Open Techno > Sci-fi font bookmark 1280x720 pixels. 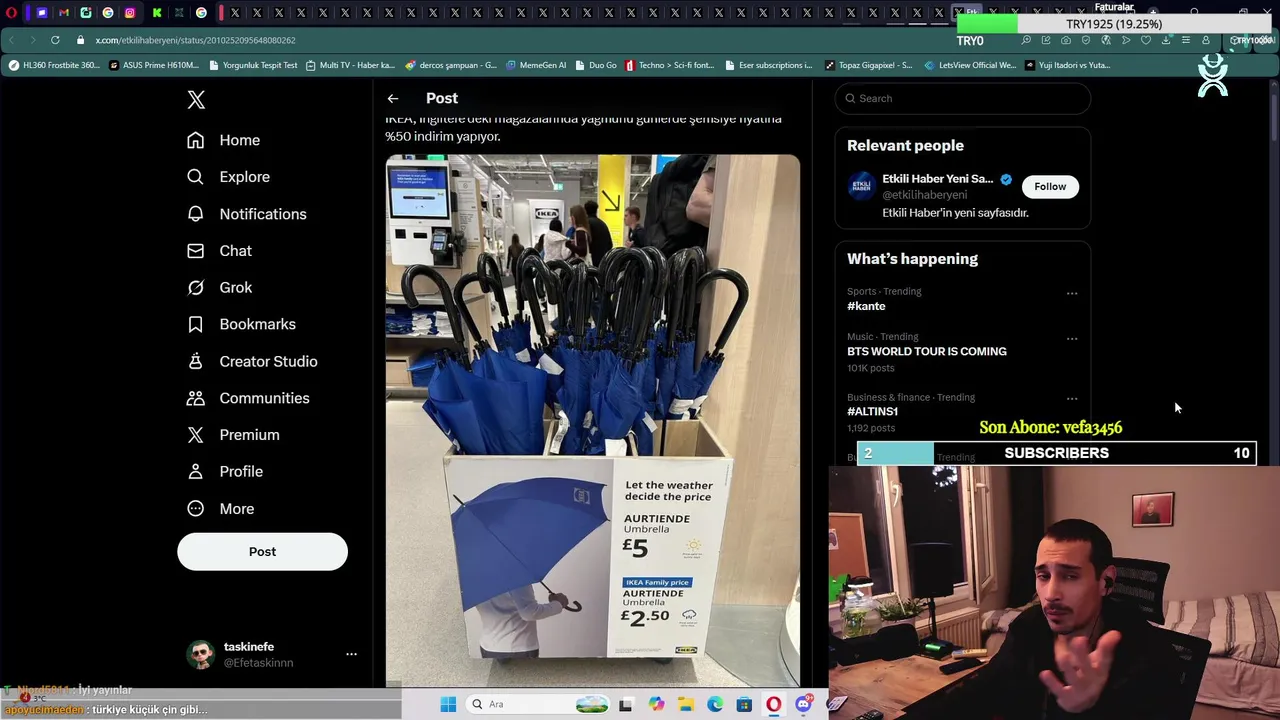pos(669,65)
